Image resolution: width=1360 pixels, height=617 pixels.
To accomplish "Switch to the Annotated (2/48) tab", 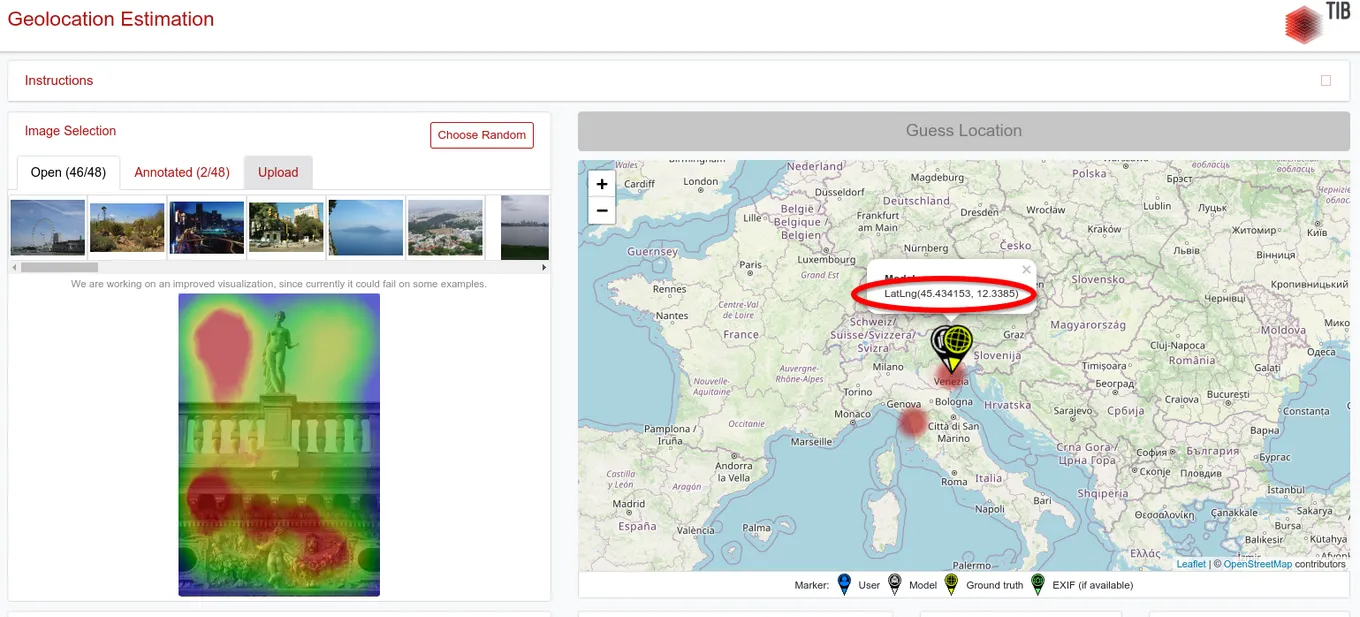I will (182, 172).
